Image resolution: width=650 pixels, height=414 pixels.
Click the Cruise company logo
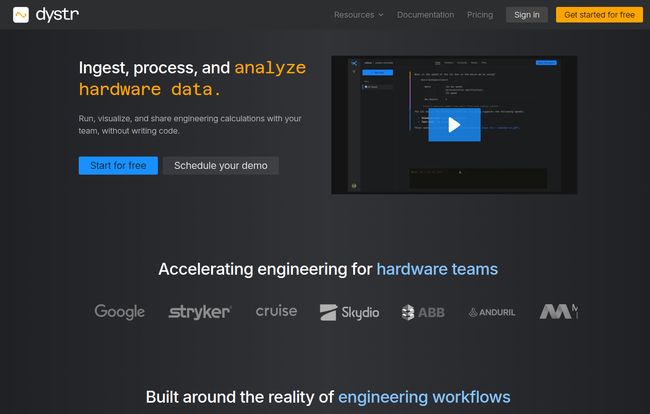[x=276, y=311]
